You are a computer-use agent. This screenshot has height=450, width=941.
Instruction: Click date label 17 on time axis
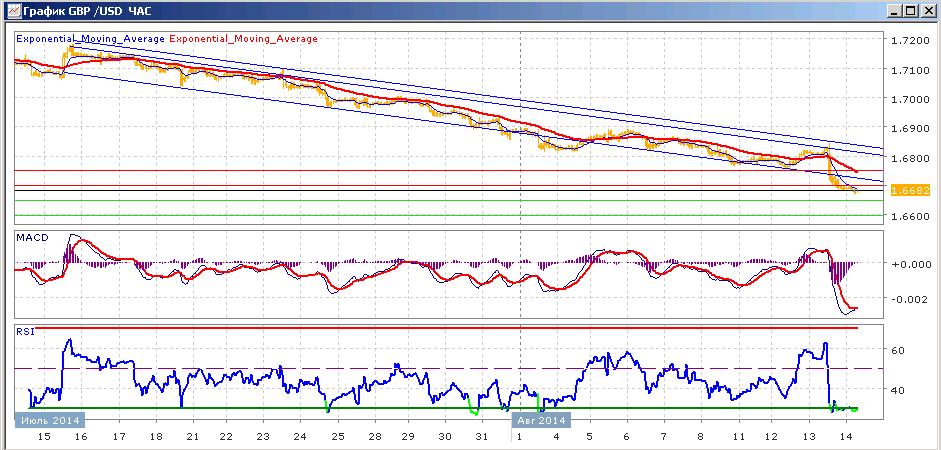[x=119, y=437]
